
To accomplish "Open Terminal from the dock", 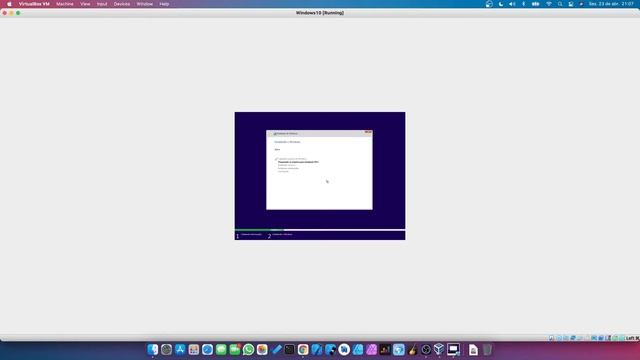I will [x=289, y=349].
